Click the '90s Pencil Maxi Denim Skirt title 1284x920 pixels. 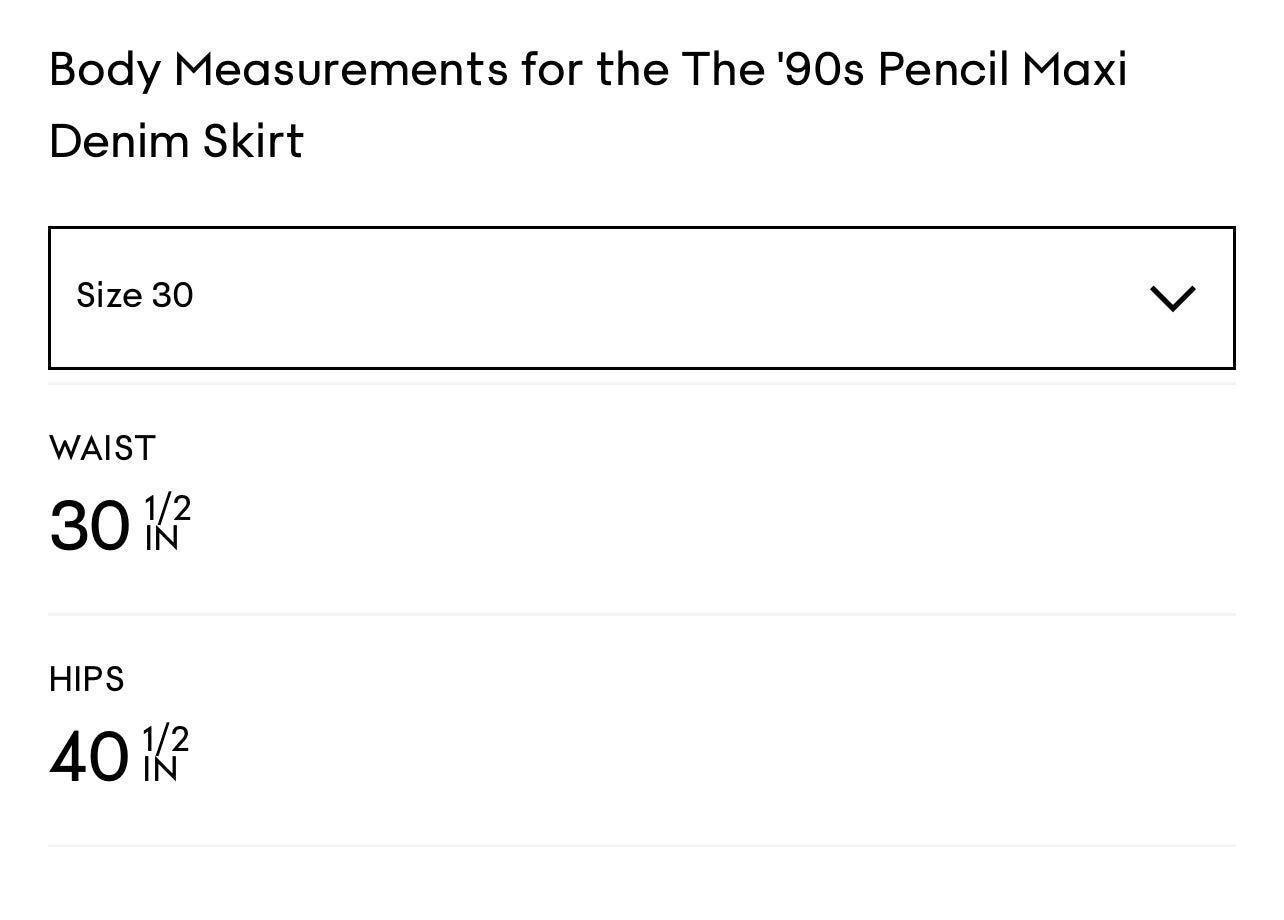tap(590, 105)
